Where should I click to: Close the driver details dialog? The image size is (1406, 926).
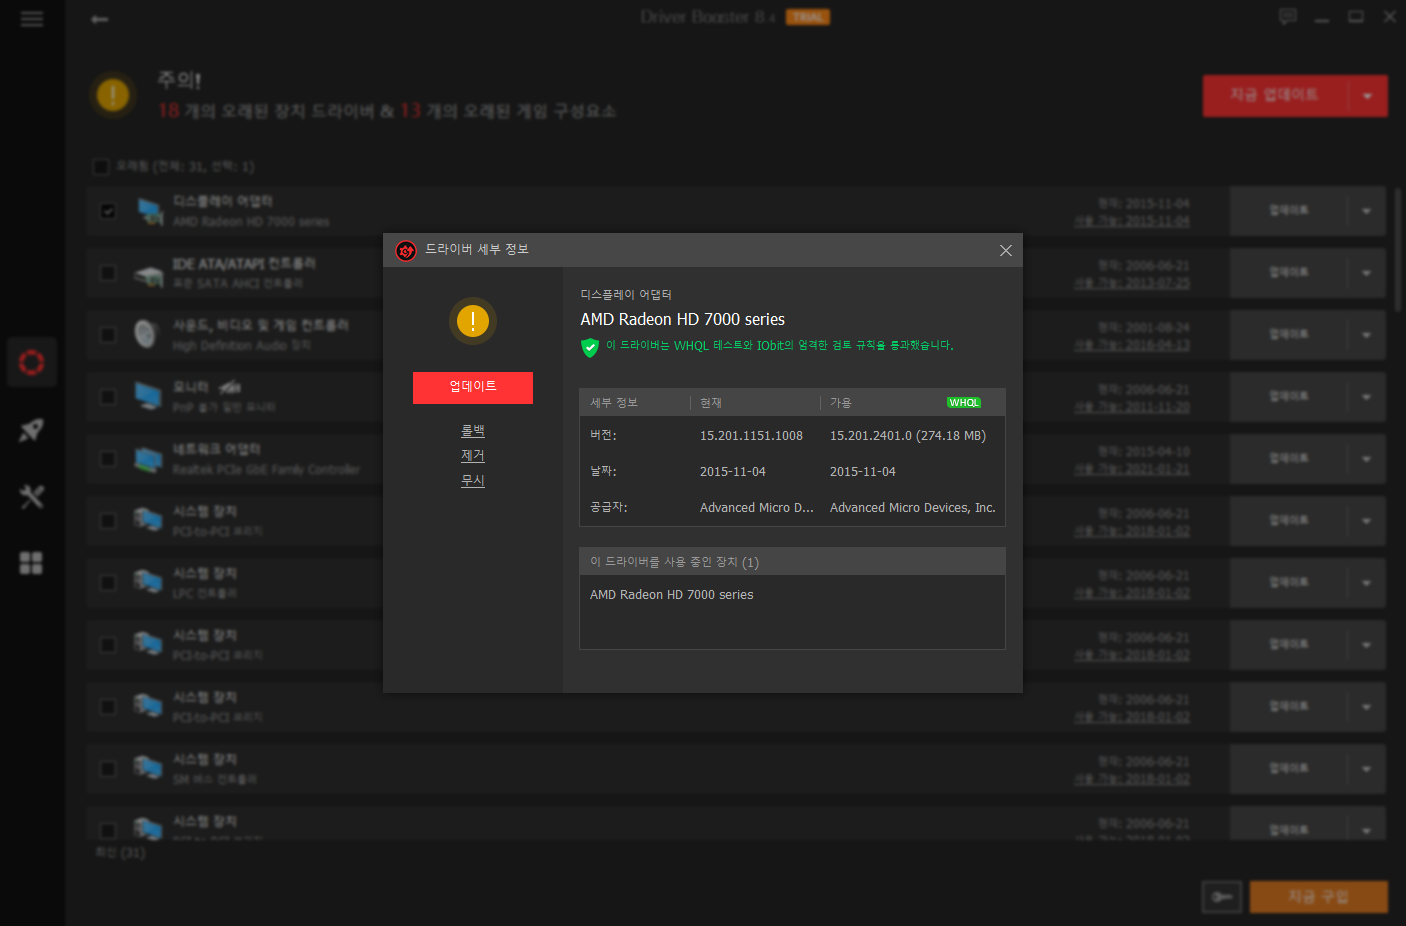click(1005, 250)
